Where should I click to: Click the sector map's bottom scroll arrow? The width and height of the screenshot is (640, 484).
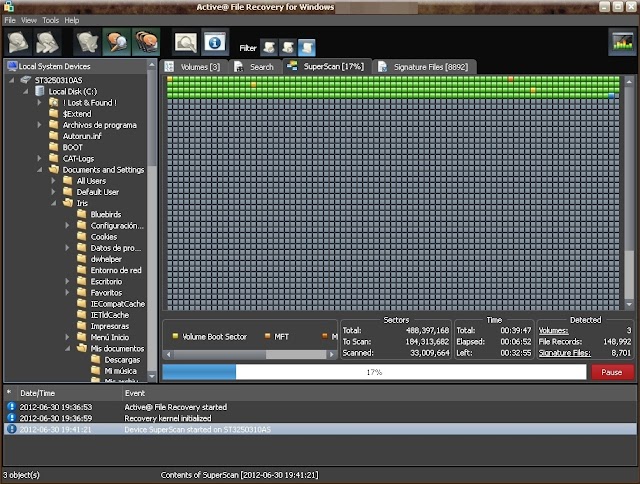coord(629,304)
